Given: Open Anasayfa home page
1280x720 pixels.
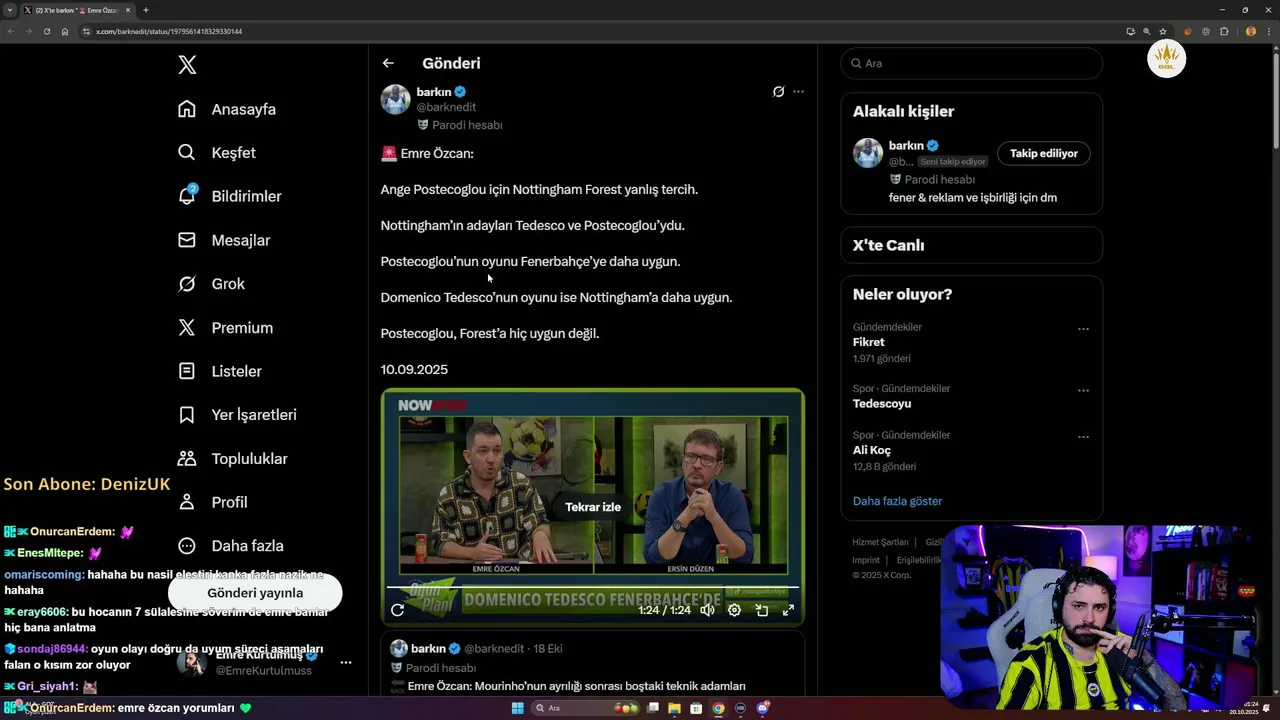Looking at the screenshot, I should click(226, 109).
